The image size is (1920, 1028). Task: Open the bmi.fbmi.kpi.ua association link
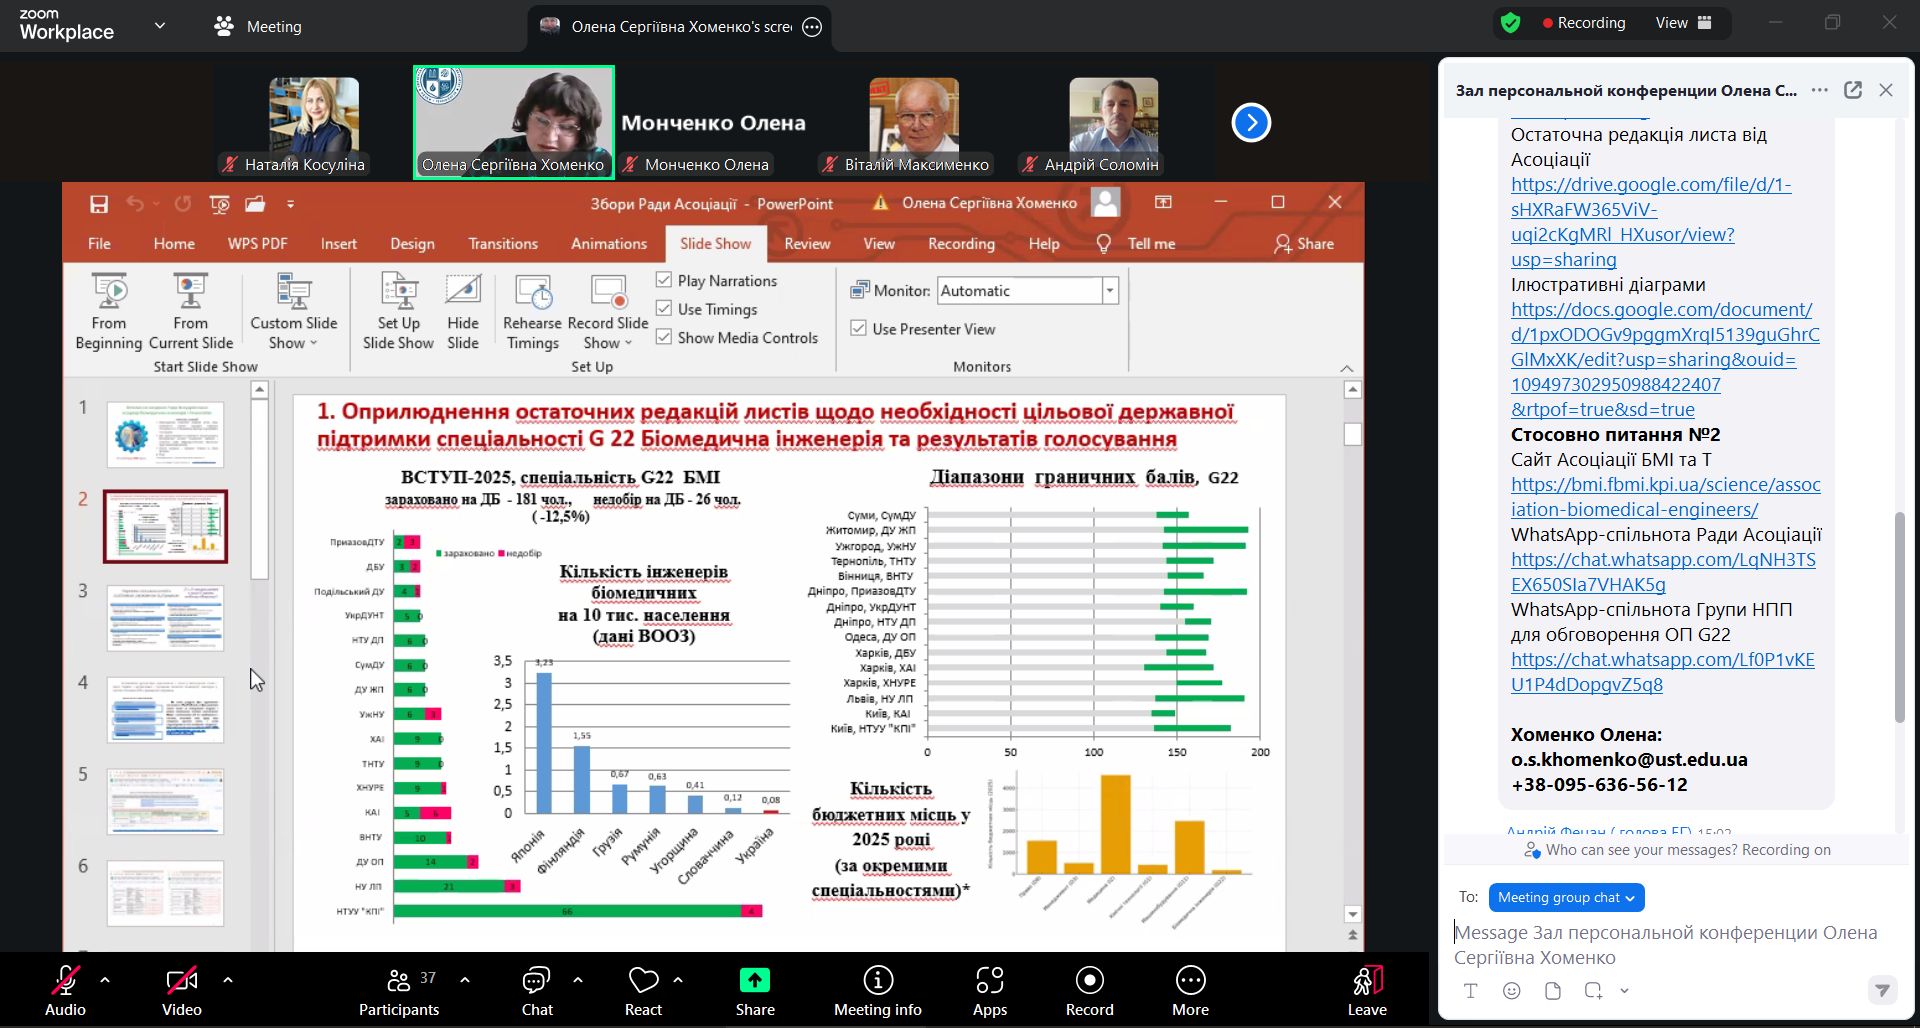click(x=1665, y=497)
